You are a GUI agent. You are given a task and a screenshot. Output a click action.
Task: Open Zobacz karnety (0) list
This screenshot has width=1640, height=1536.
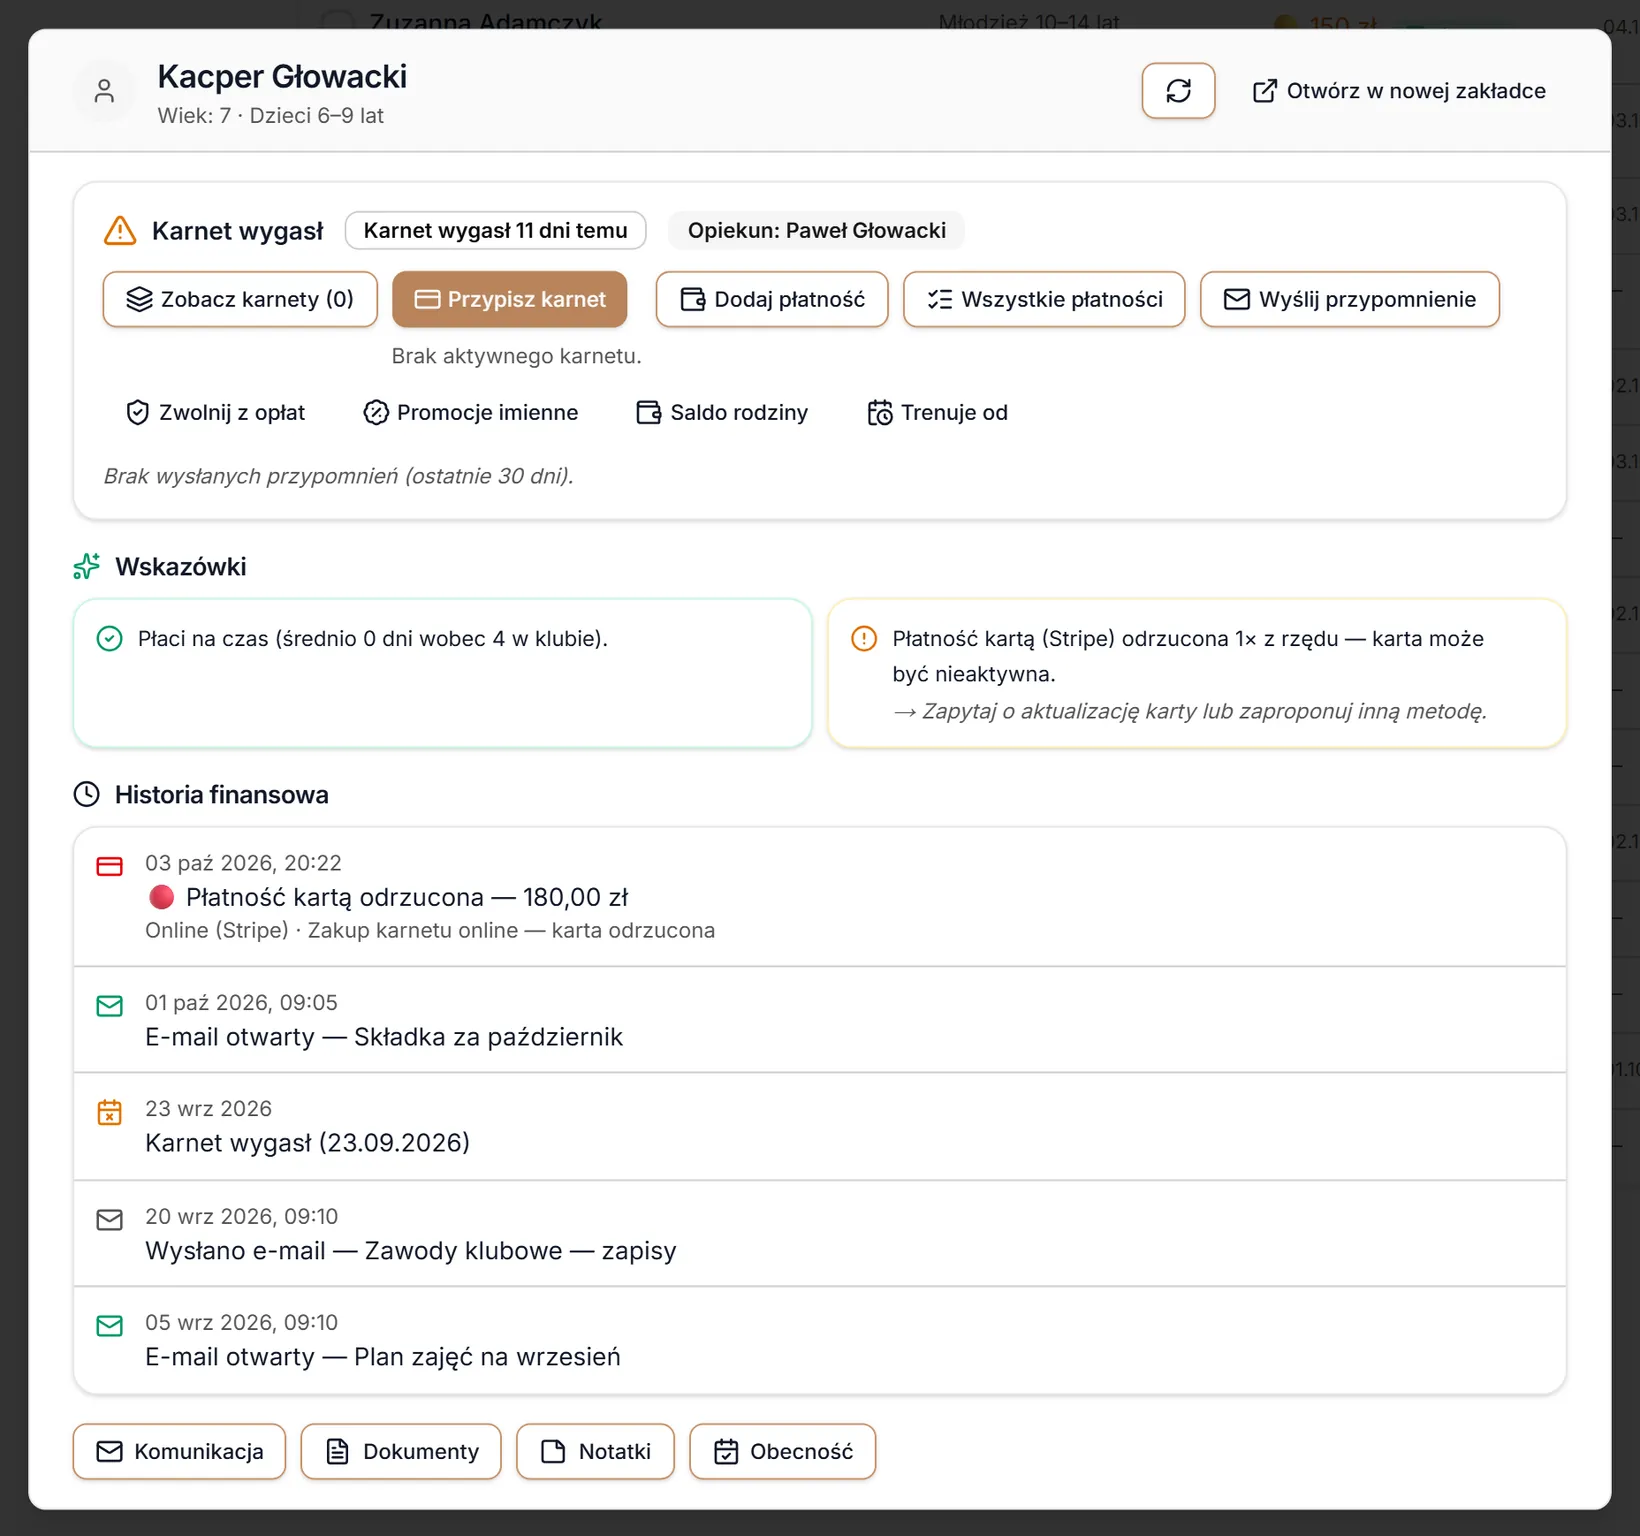tap(240, 299)
